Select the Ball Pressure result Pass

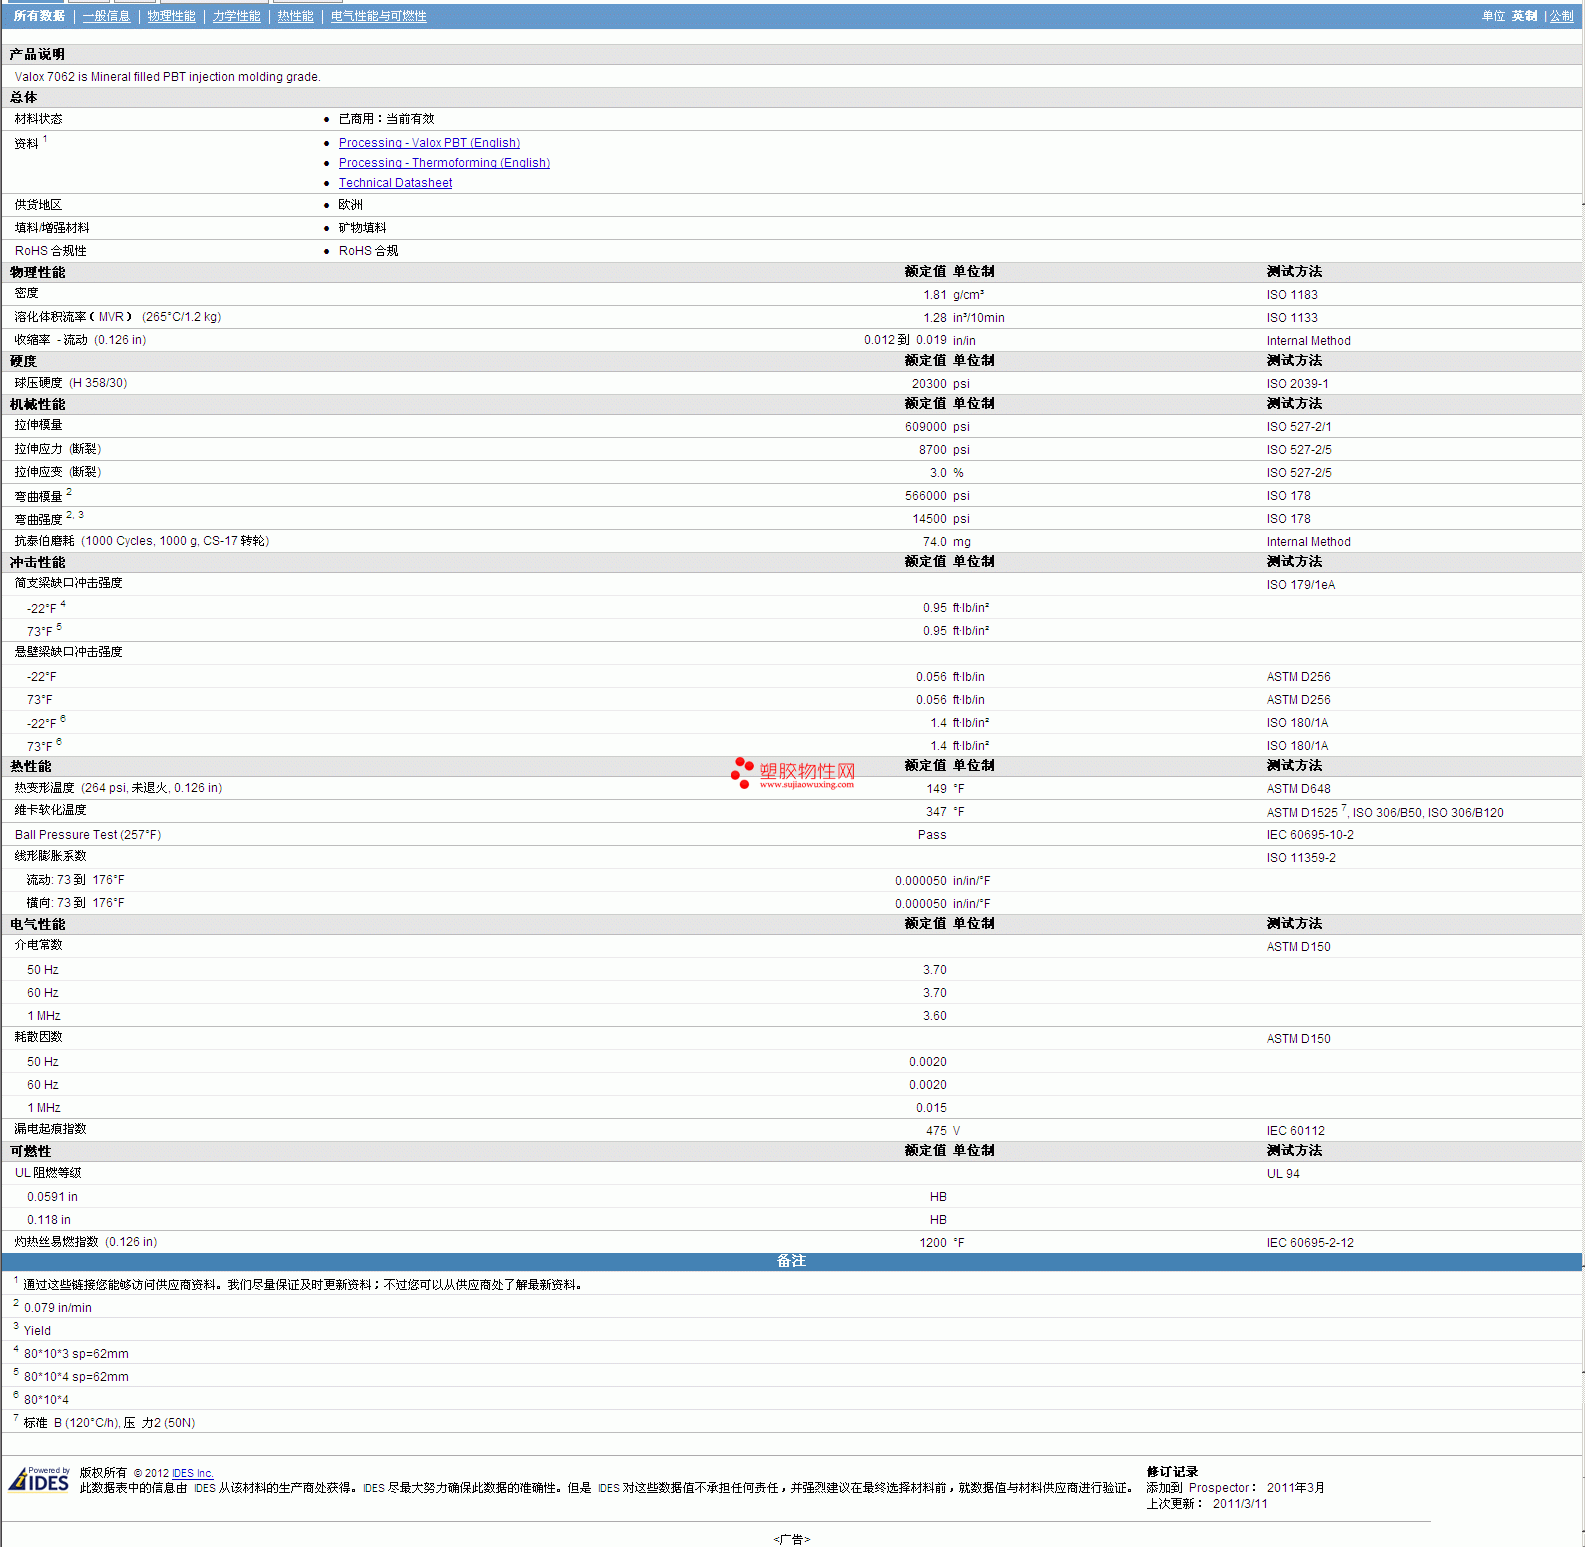coord(932,835)
